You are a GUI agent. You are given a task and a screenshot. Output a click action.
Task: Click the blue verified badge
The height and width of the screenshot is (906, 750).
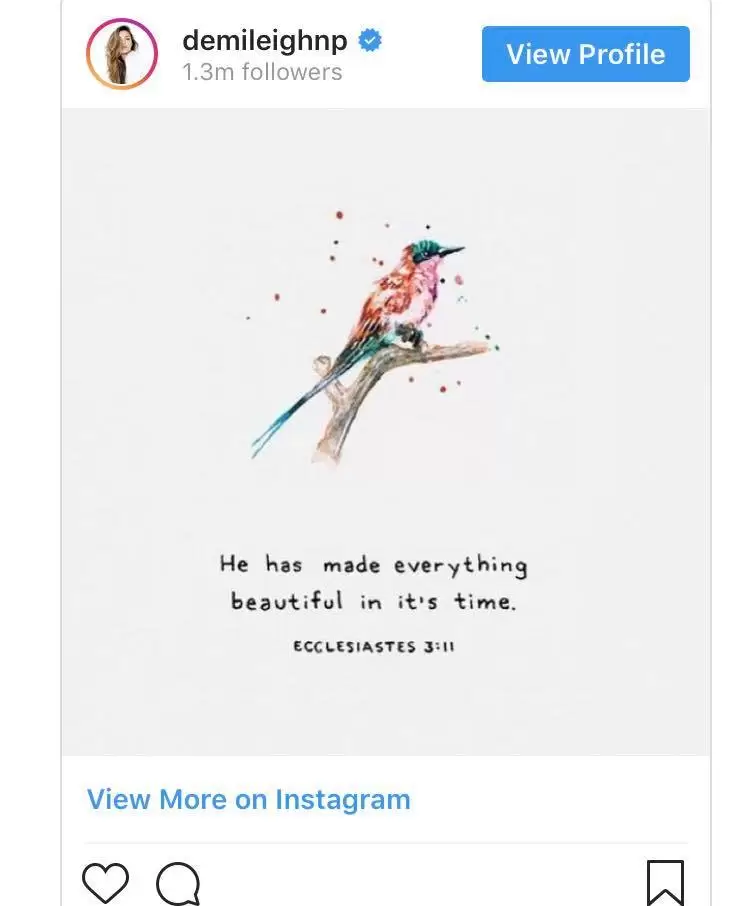[x=370, y=40]
